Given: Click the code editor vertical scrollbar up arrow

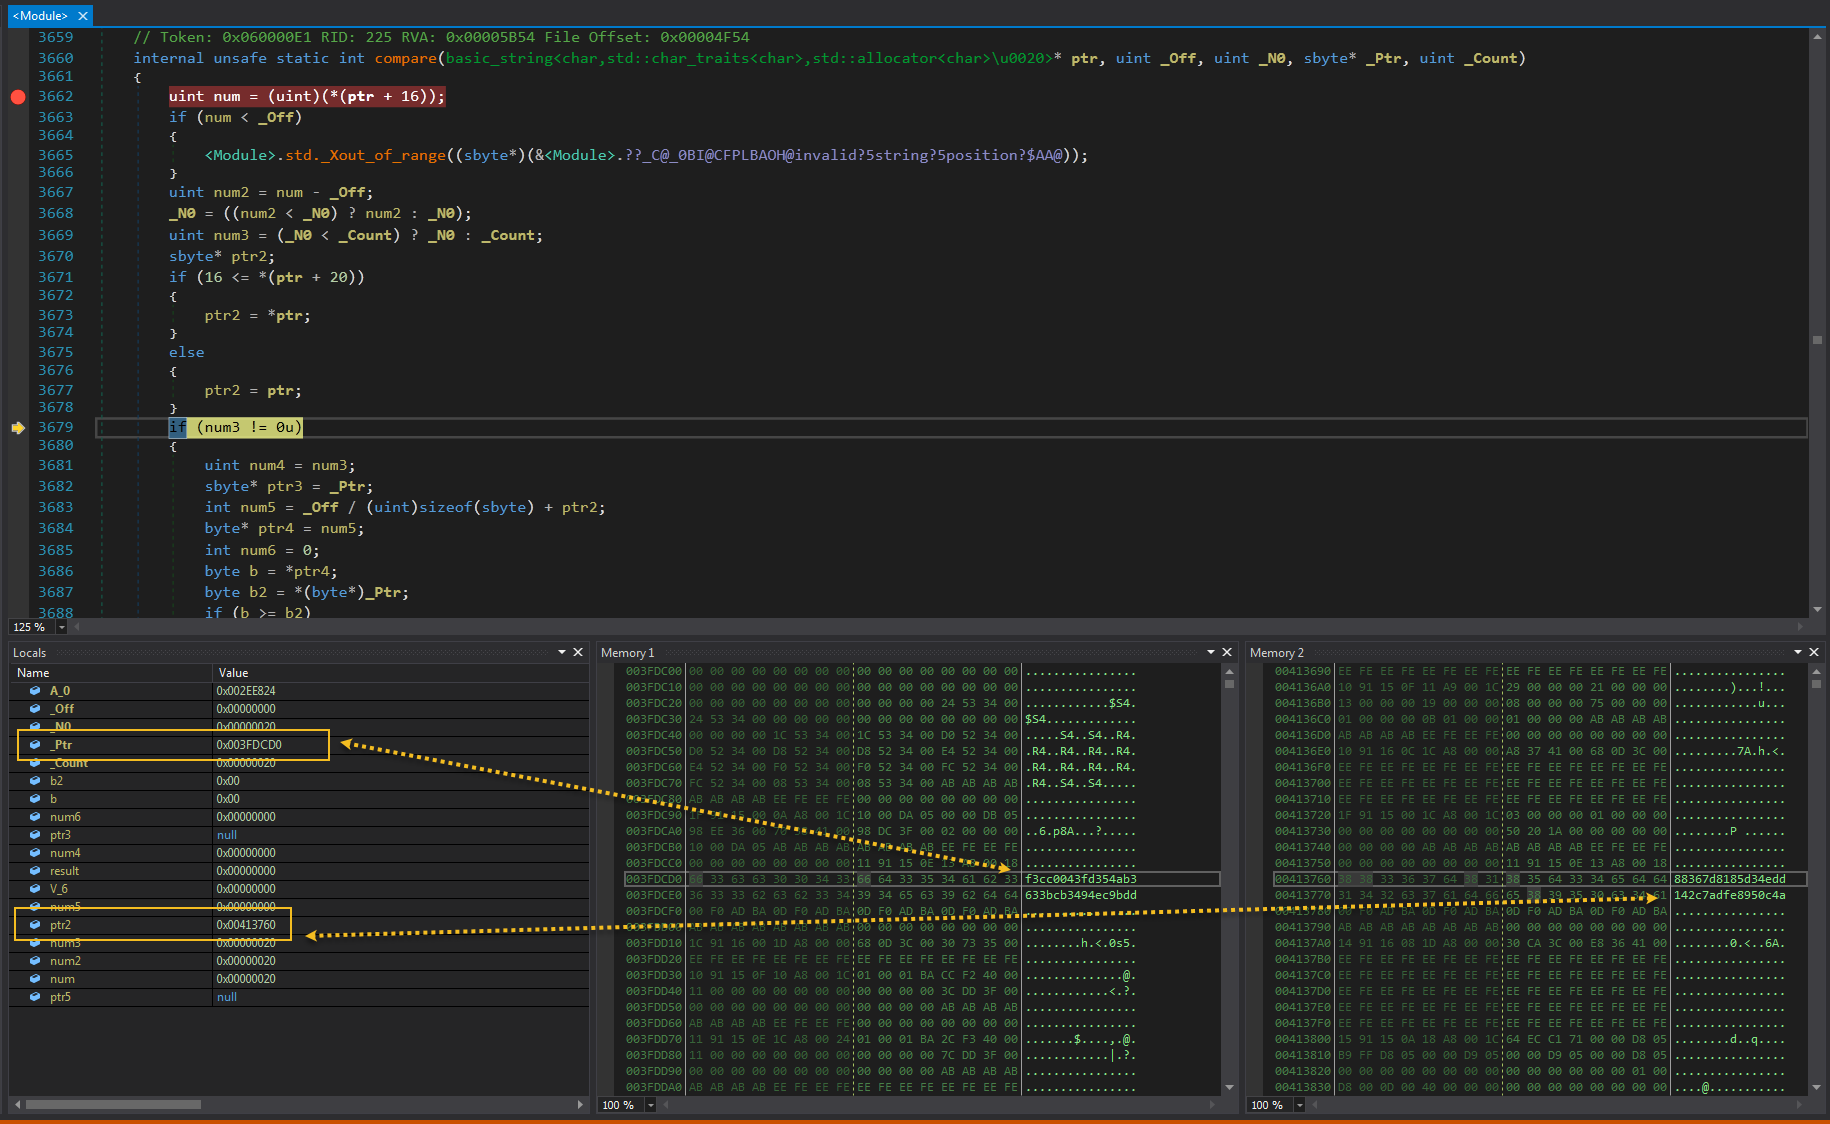Looking at the screenshot, I should [x=1817, y=37].
